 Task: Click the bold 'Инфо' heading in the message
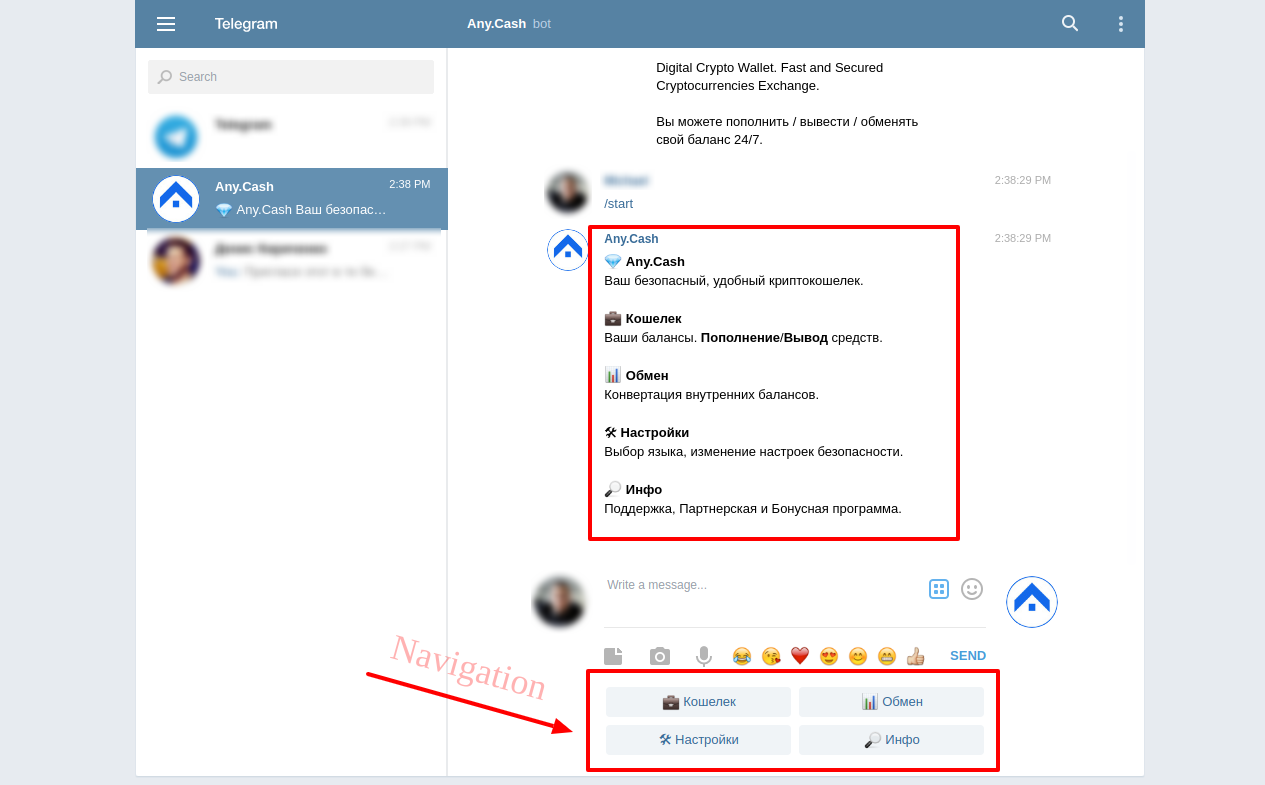click(x=644, y=490)
